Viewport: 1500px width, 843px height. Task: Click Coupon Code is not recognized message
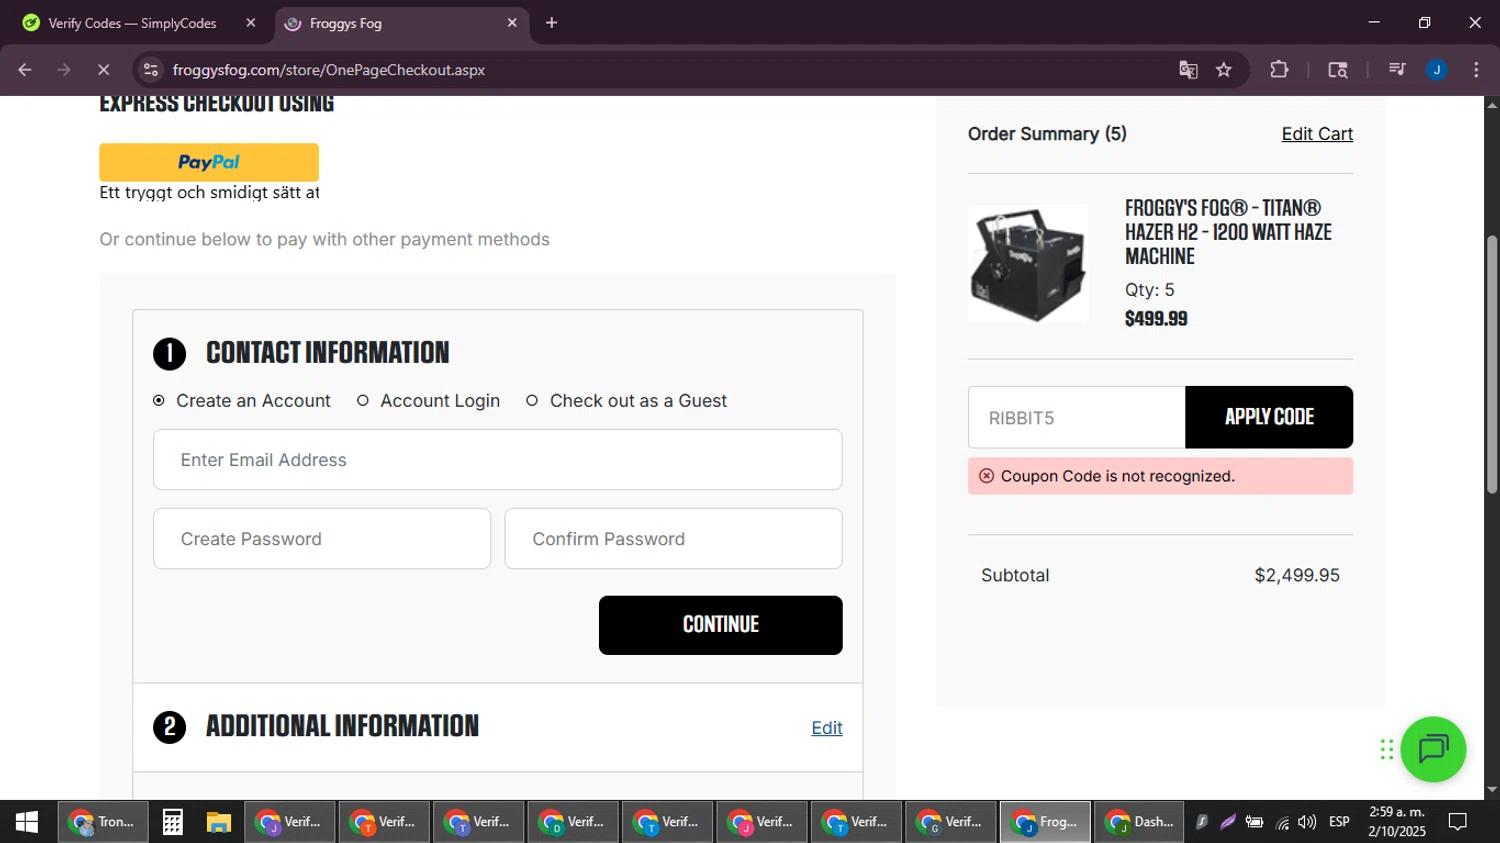pyautogui.click(x=1117, y=476)
